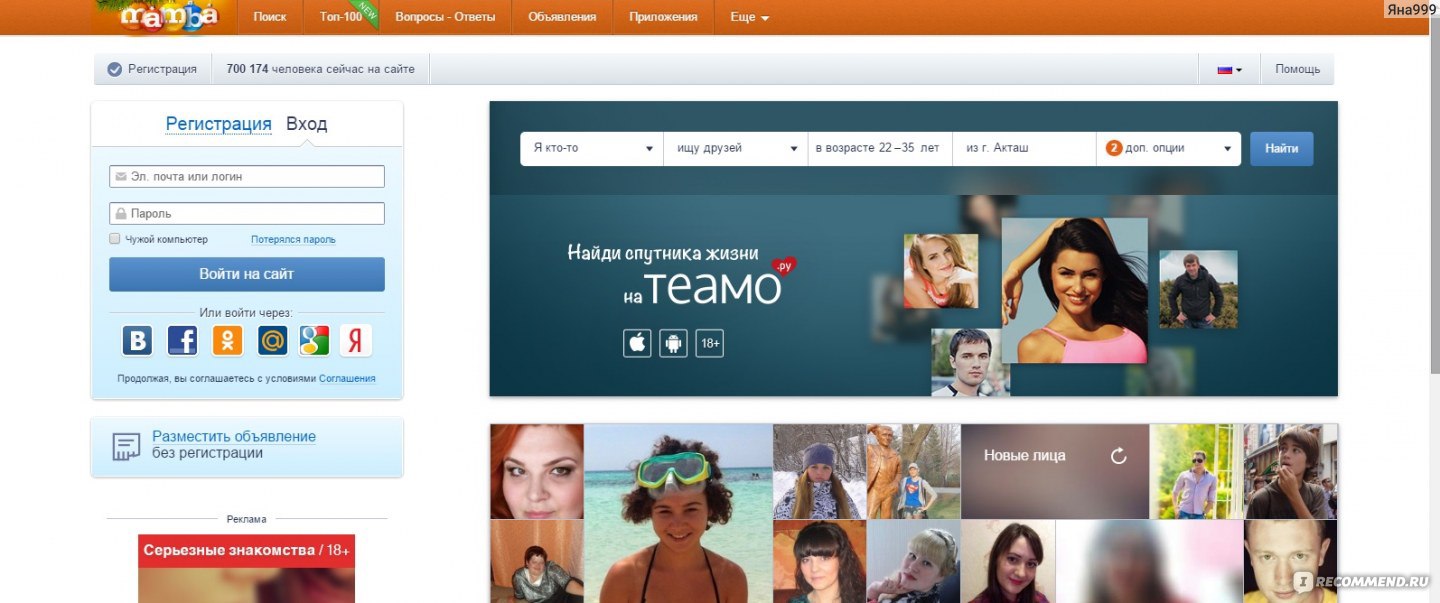
Task: Click the Потерялся пароль link
Action: click(x=293, y=240)
